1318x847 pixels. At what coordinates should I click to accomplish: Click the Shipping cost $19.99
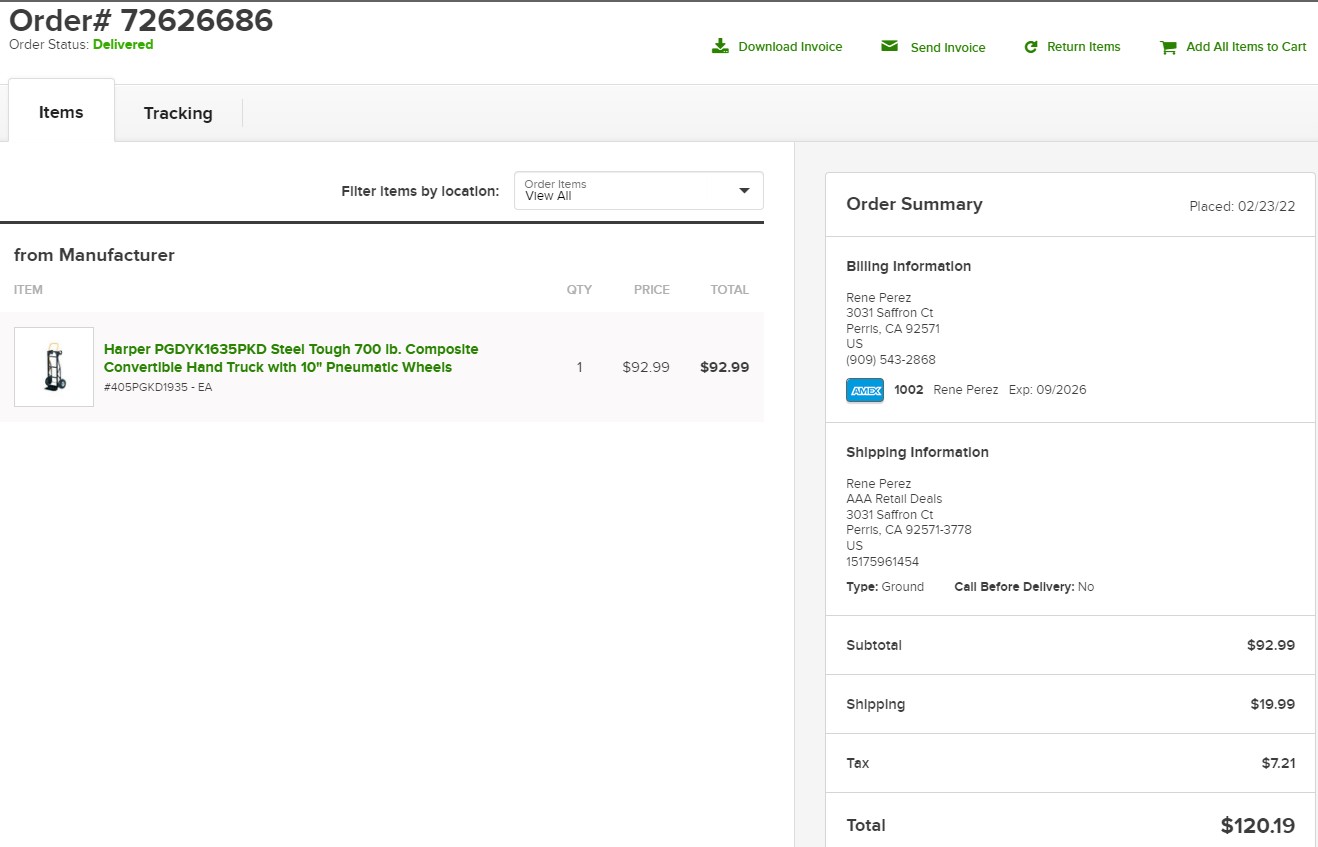click(x=1273, y=704)
